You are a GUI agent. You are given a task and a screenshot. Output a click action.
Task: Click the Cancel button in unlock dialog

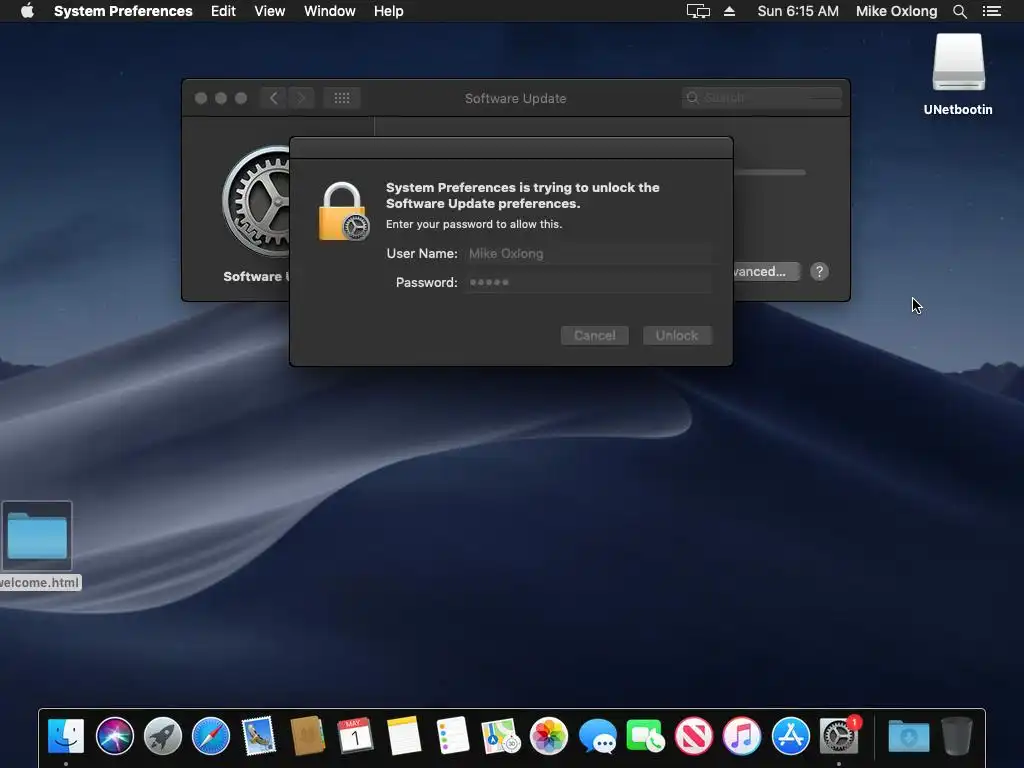click(594, 336)
